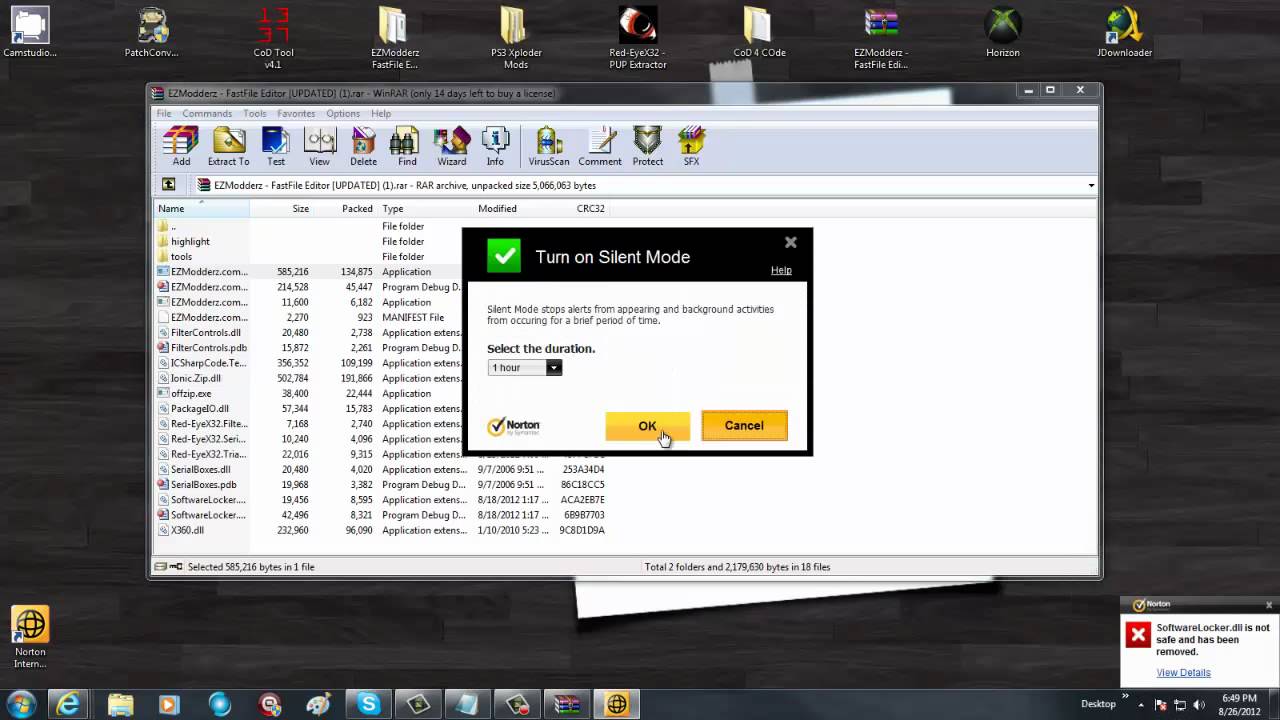Click the Comment toolbar icon

pos(600,146)
